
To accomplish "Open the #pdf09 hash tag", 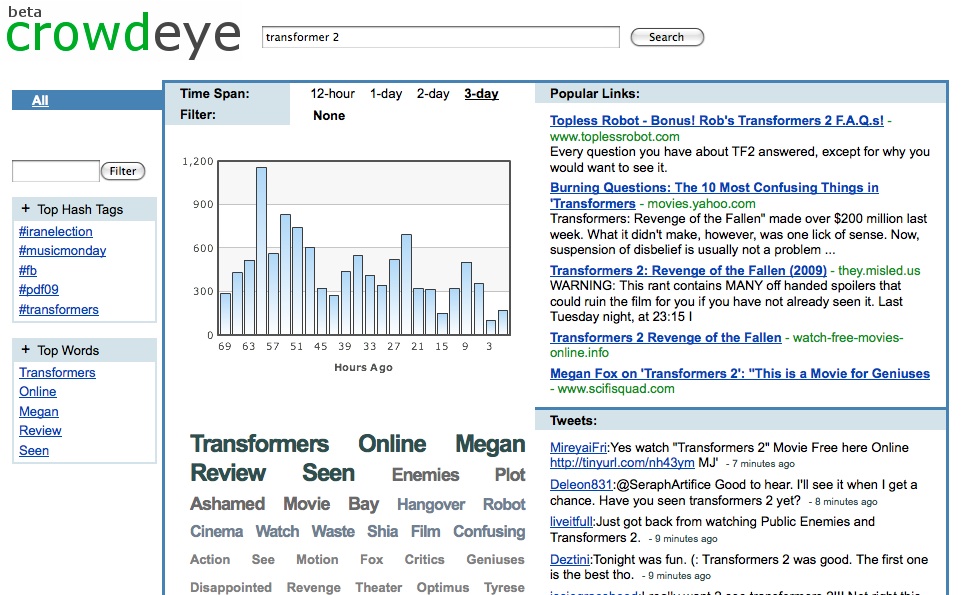I will [x=39, y=290].
